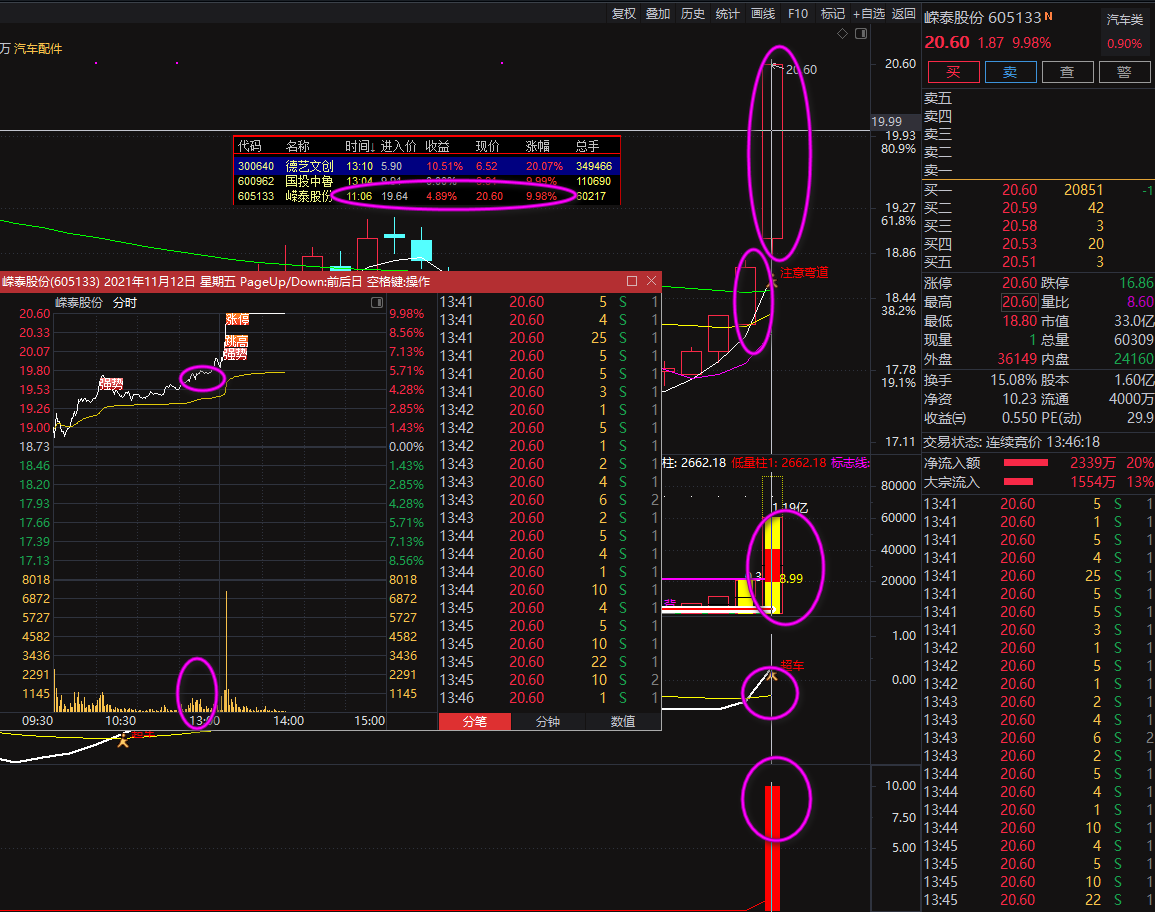Click the 查 query button
This screenshot has height=912, width=1155.
1067,71
